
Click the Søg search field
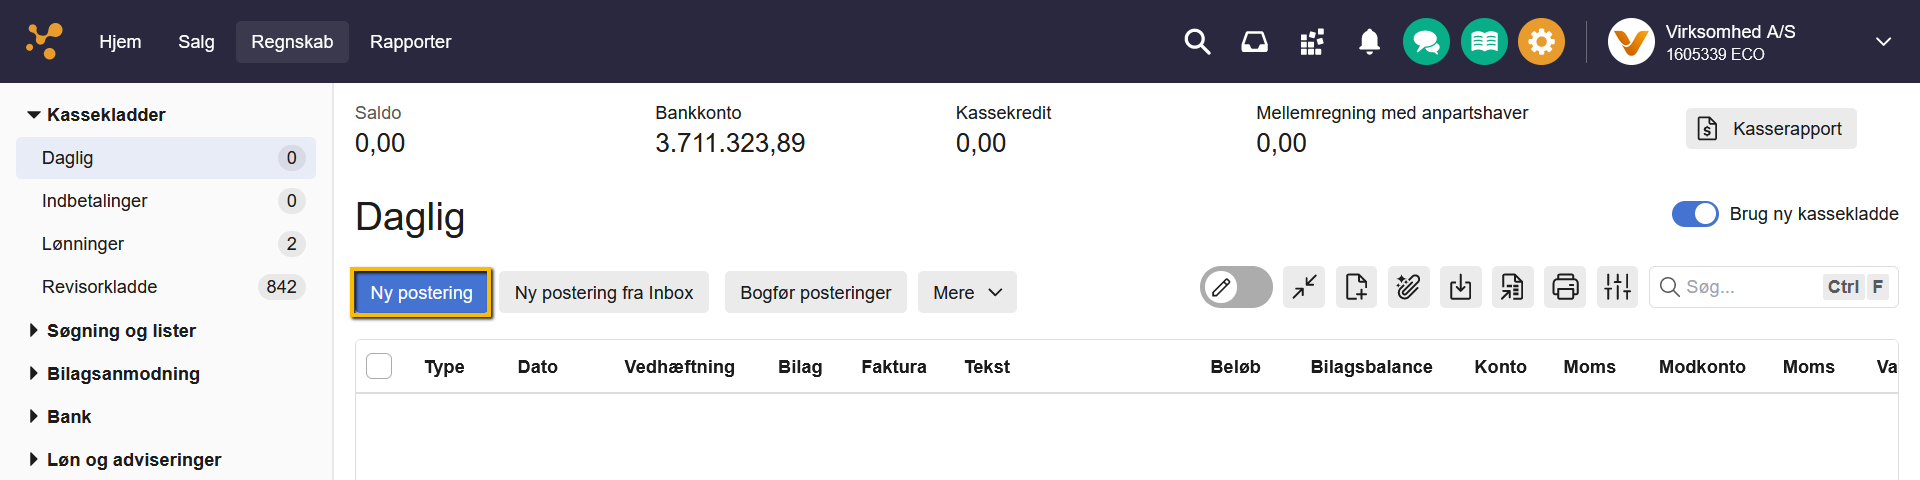click(x=1750, y=288)
